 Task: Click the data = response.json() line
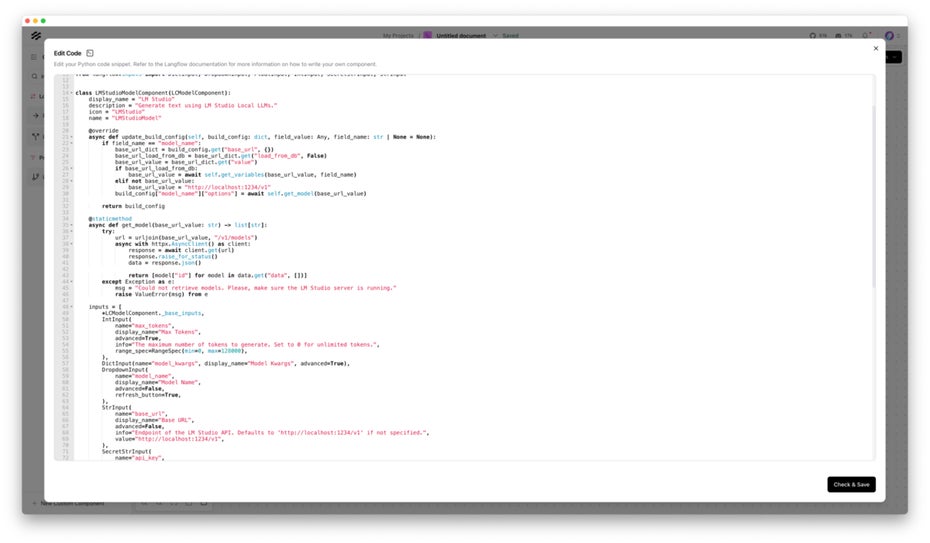(x=165, y=263)
